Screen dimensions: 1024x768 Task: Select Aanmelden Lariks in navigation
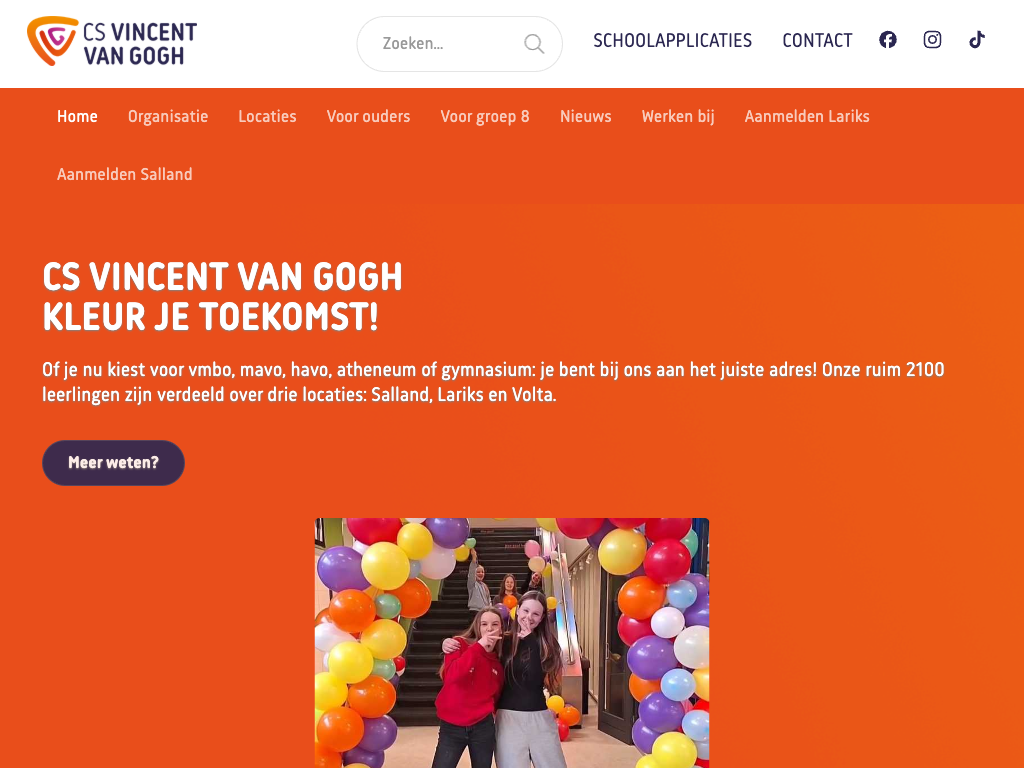click(807, 116)
